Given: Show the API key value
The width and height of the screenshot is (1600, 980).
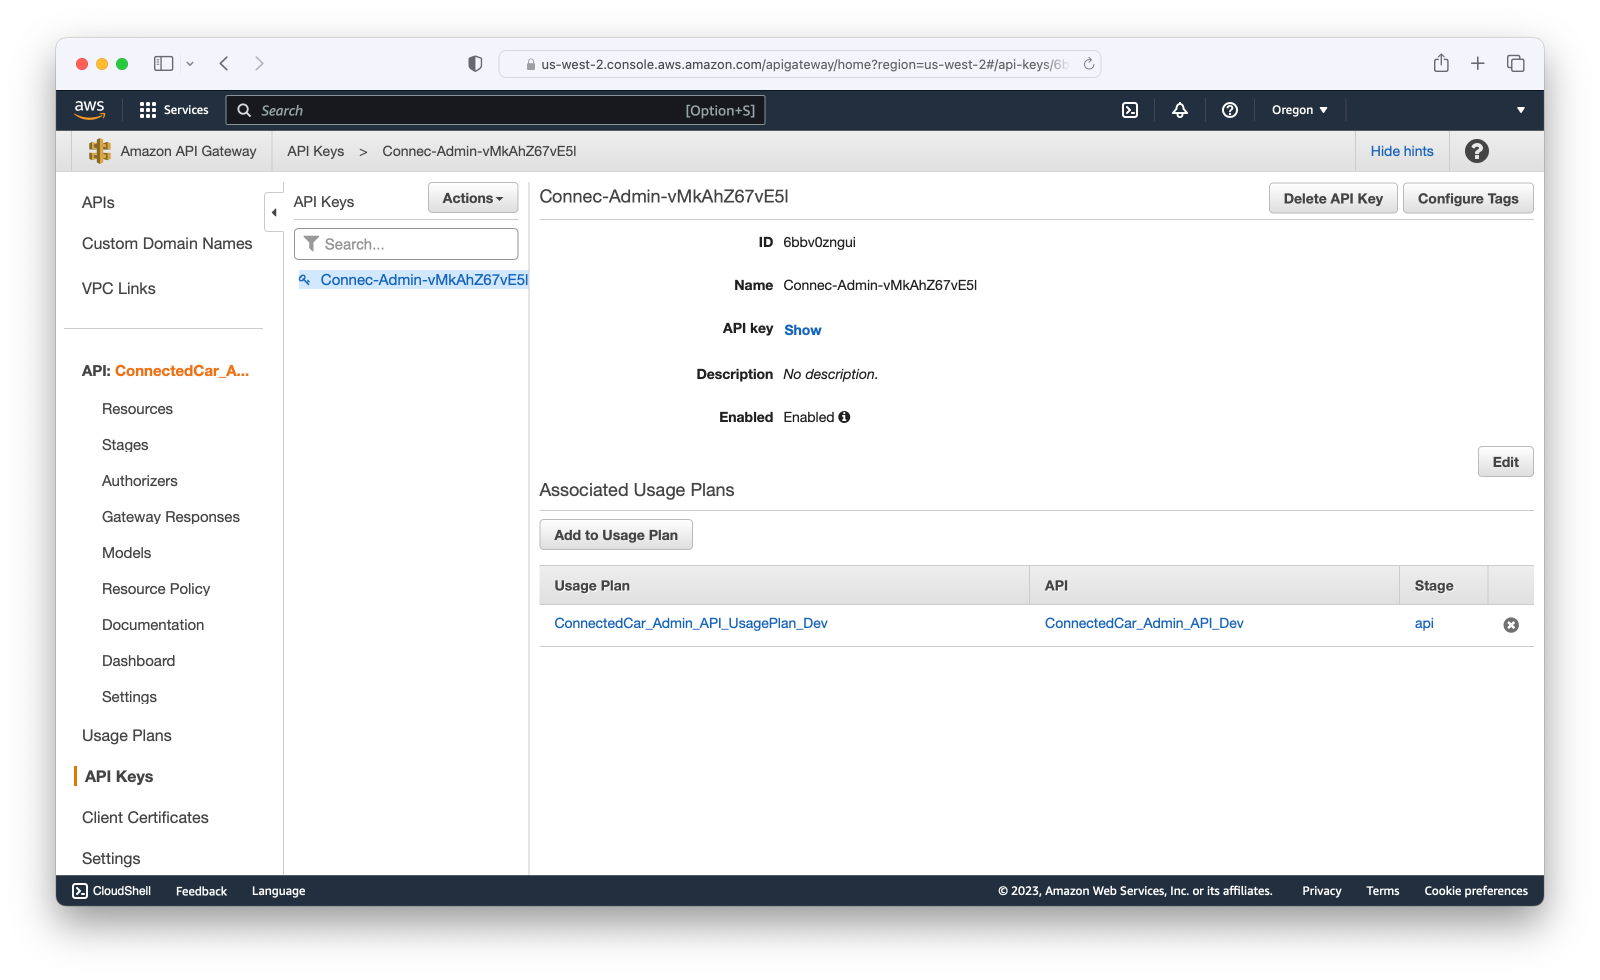Looking at the screenshot, I should [802, 330].
